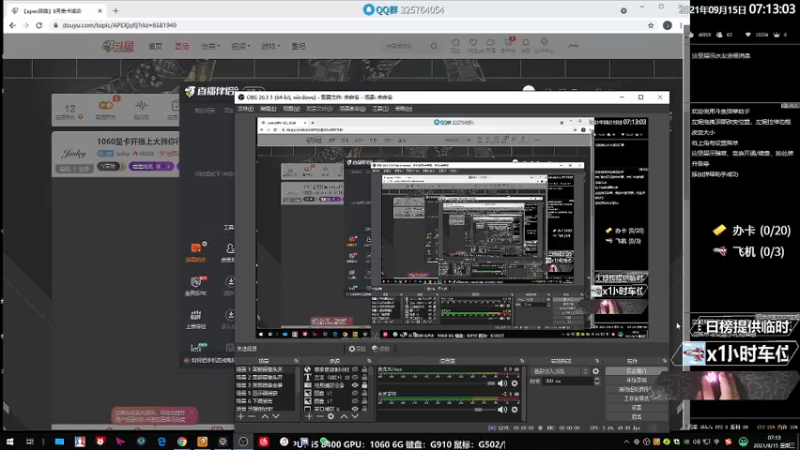Open OBS 配置文件(P) menu

coord(319,109)
